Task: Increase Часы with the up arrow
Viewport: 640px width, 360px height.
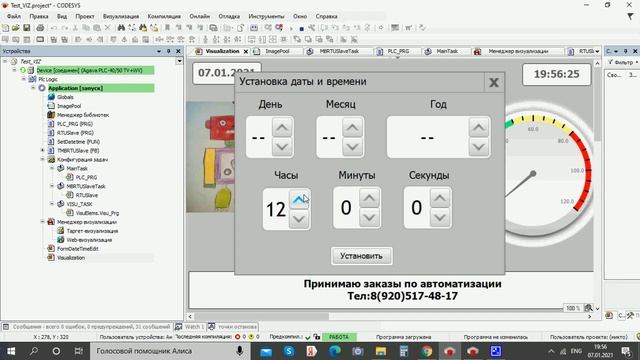Action: (x=299, y=200)
